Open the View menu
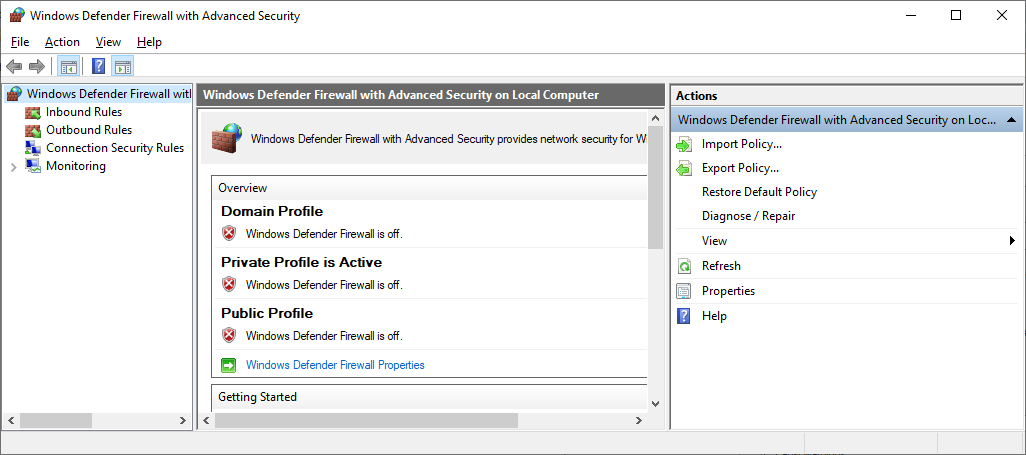 pos(108,42)
